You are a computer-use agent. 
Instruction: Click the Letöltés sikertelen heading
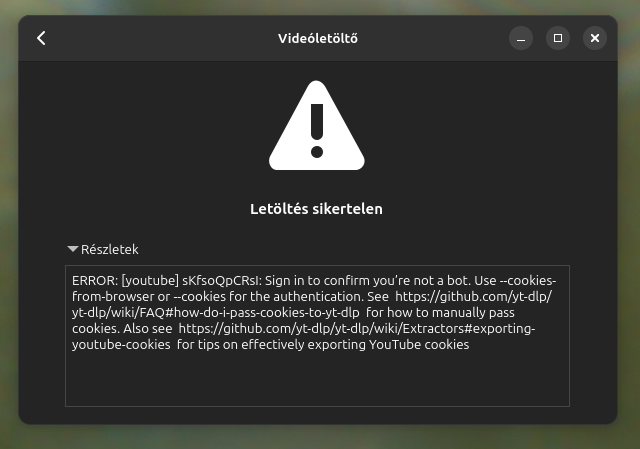(316, 209)
